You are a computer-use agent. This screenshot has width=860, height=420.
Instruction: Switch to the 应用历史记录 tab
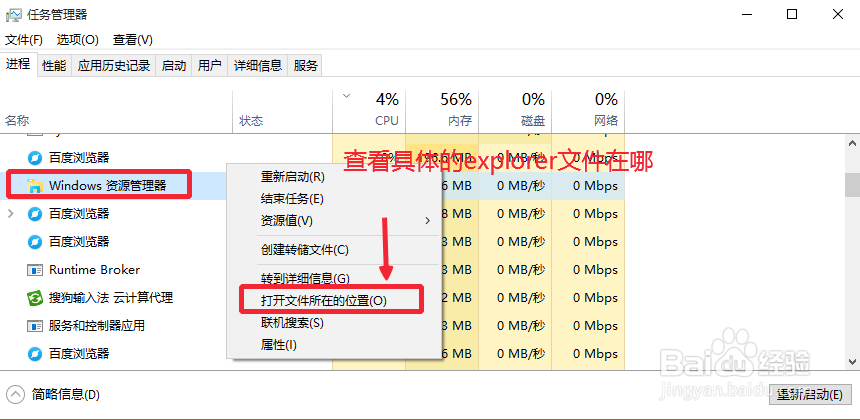[114, 66]
